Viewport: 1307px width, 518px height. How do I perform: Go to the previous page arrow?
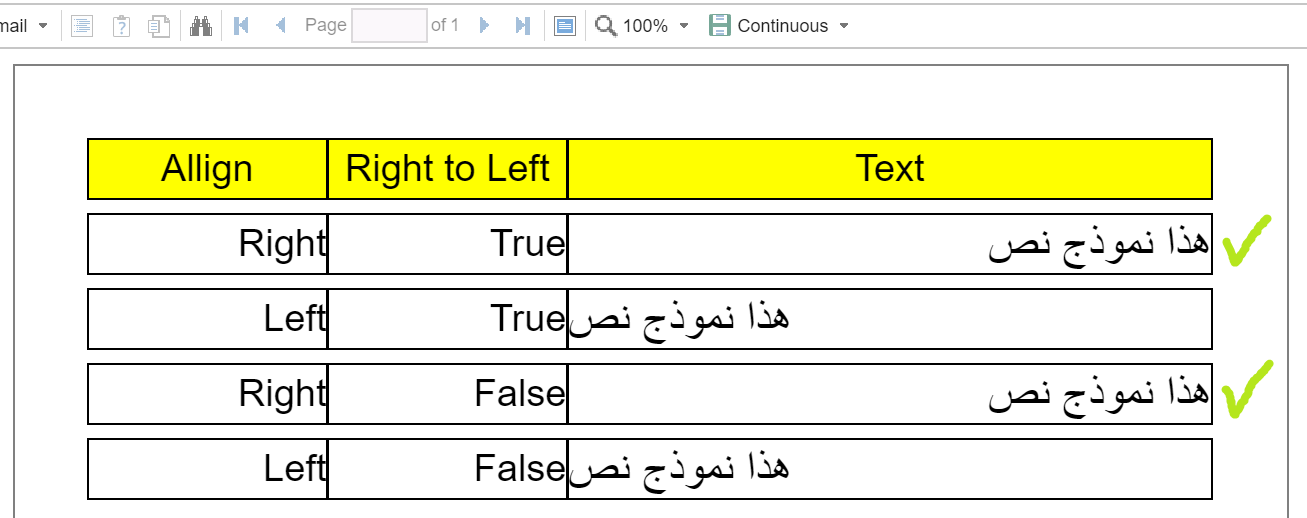[281, 26]
